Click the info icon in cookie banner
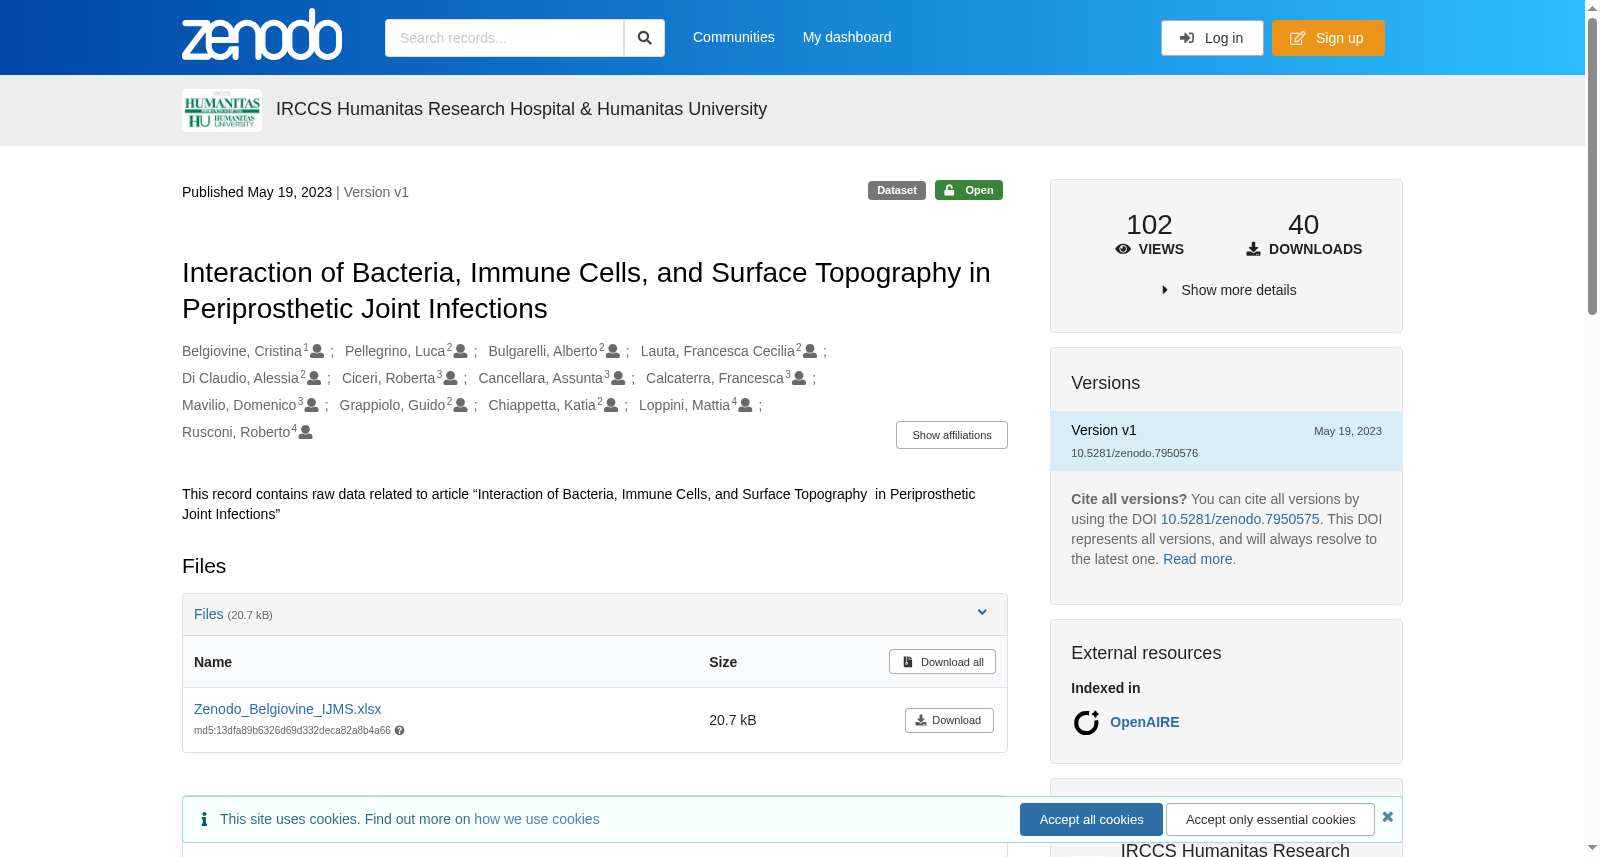The image size is (1600, 857). click(204, 819)
